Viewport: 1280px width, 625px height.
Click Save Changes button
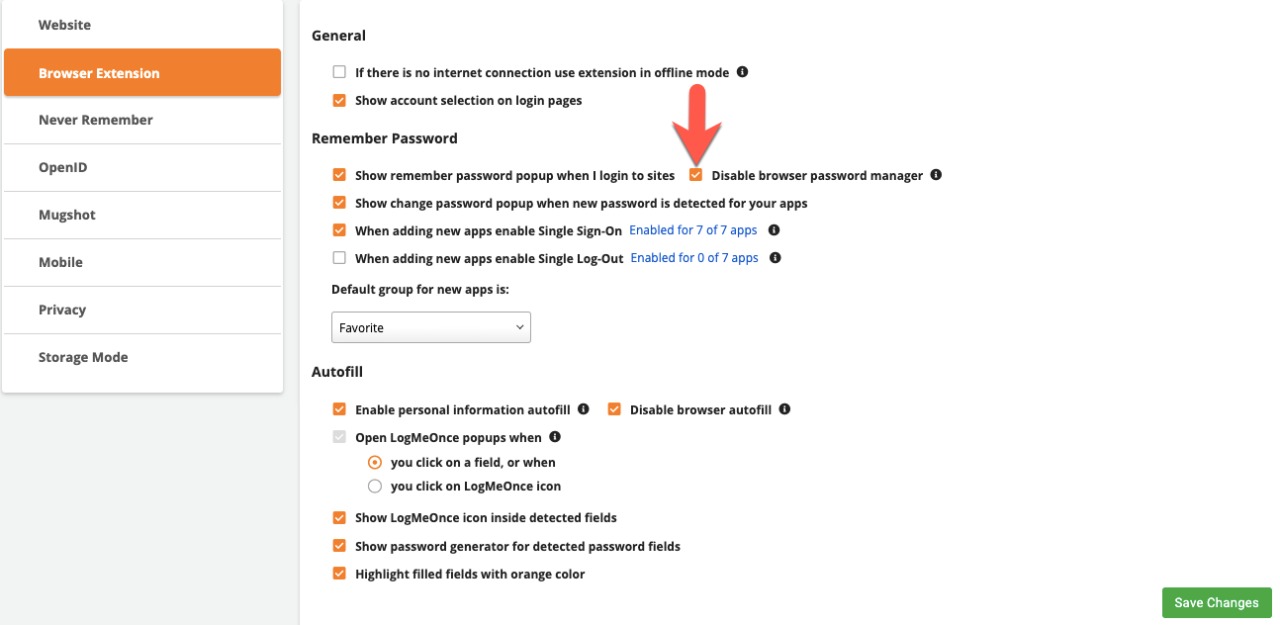(1216, 602)
